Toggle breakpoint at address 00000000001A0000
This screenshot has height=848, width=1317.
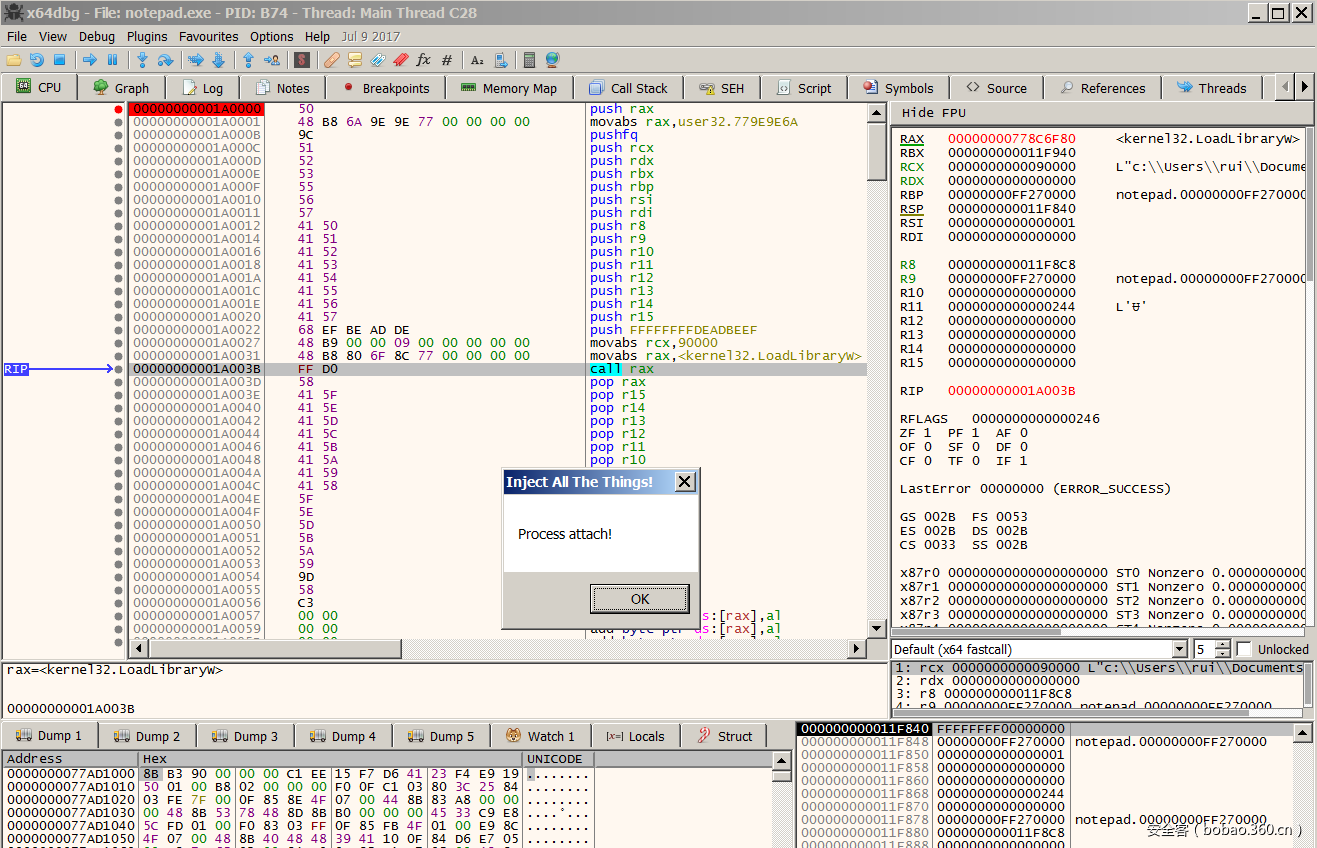point(119,109)
